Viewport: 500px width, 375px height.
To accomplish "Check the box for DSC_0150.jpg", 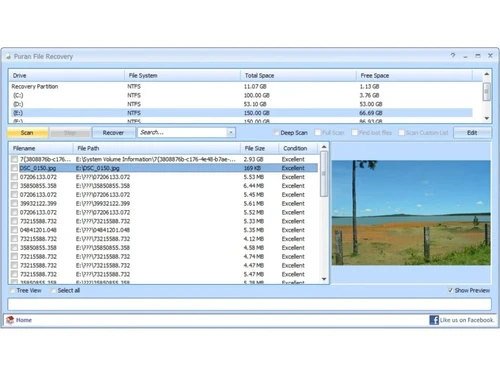I will pyautogui.click(x=14, y=168).
